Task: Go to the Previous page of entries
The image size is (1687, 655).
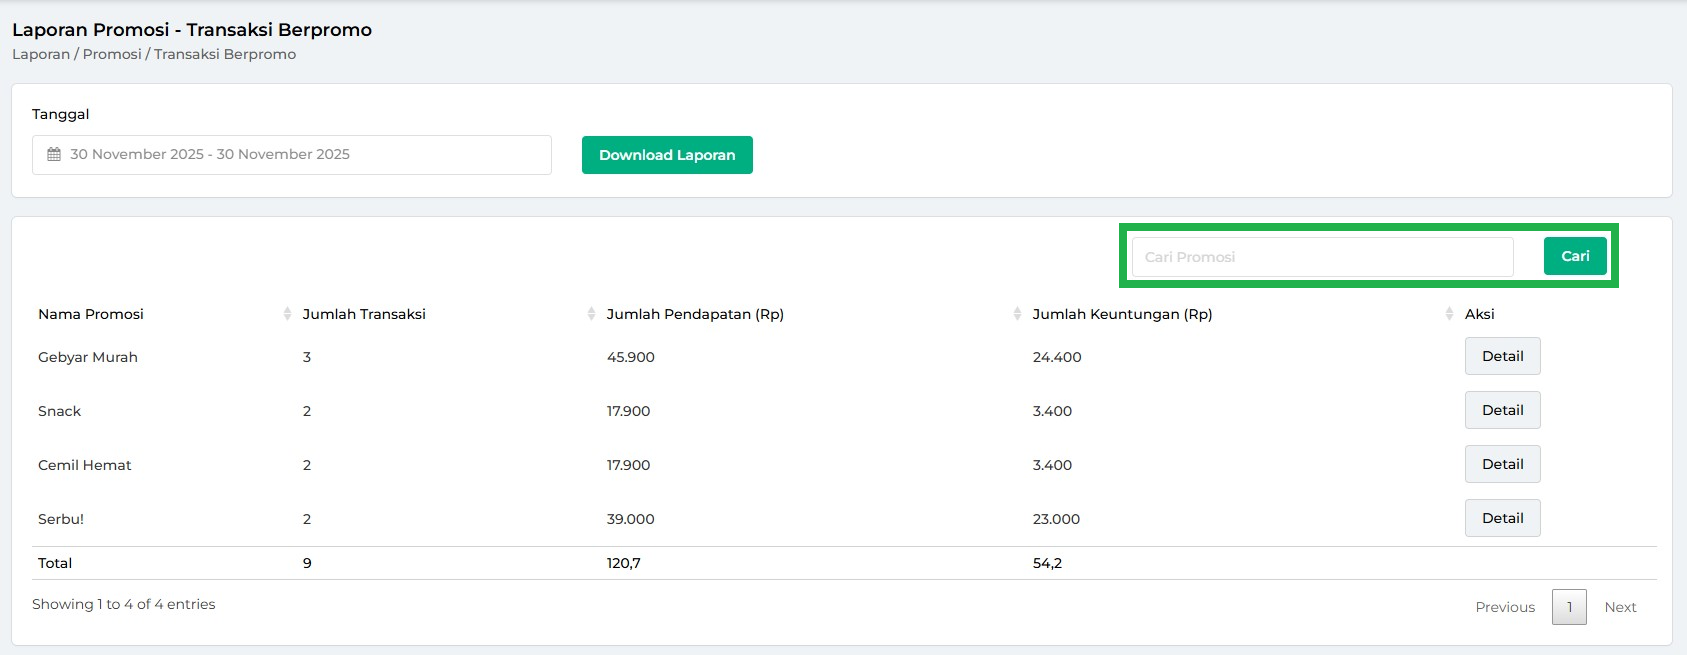Action: point(1504,607)
